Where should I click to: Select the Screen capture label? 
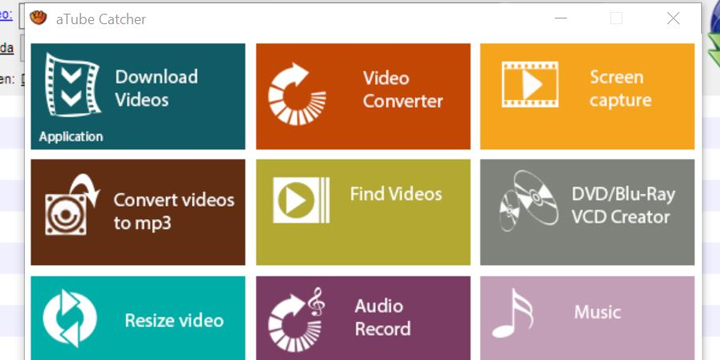pyautogui.click(x=620, y=88)
